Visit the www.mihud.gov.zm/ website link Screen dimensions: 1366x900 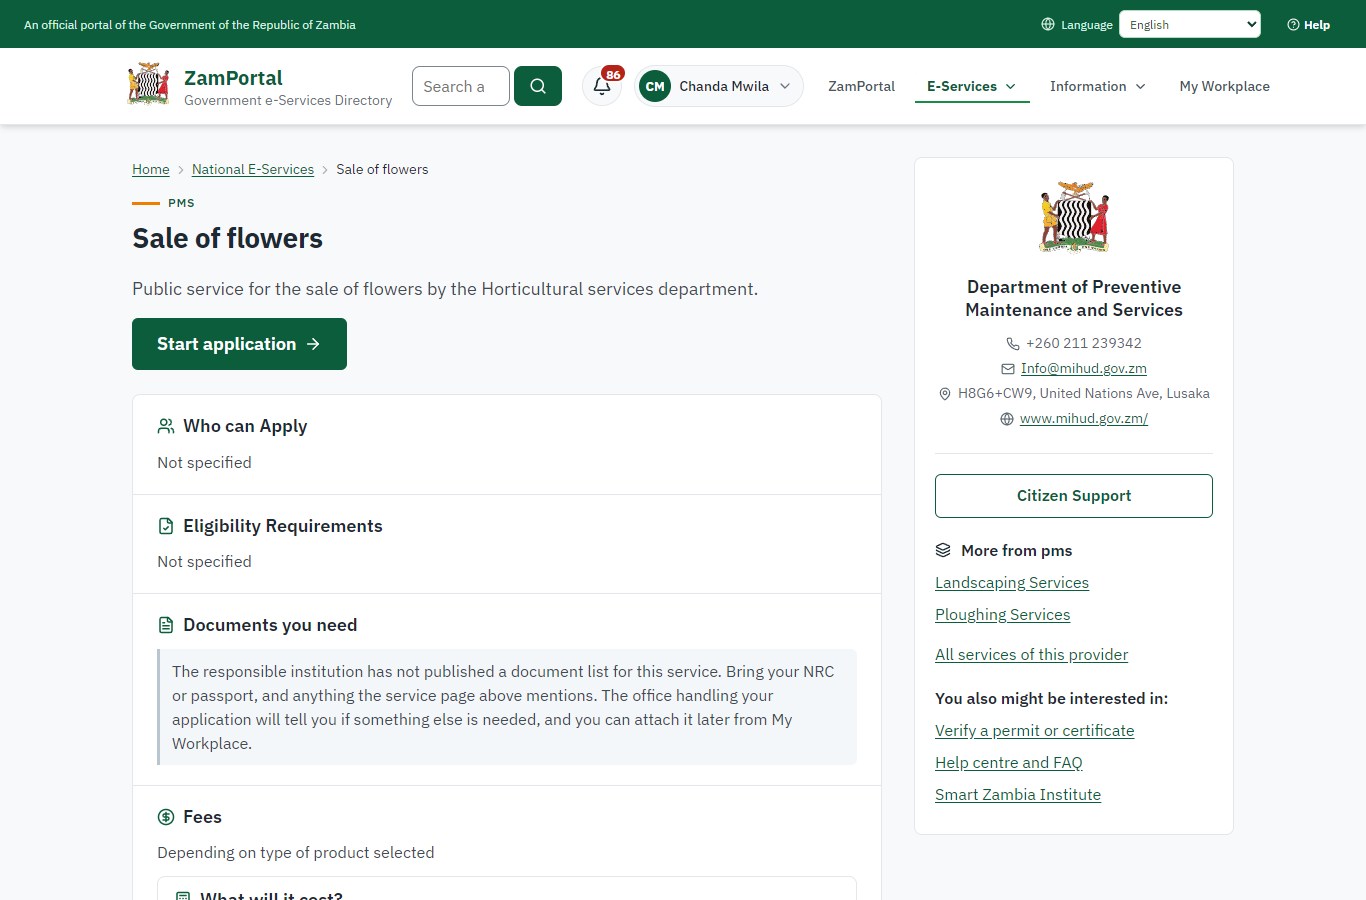pos(1084,418)
